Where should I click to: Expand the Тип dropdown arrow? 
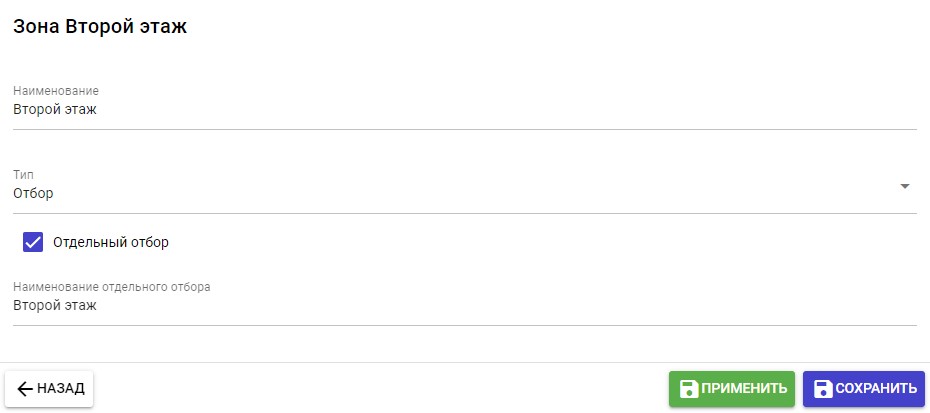(904, 186)
